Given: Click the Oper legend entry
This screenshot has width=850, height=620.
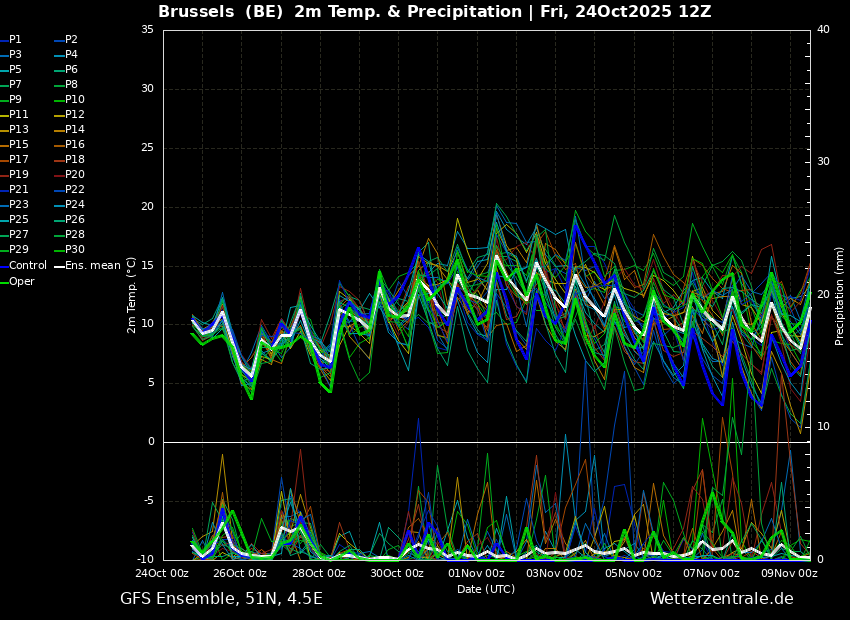Looking at the screenshot, I should [17, 281].
